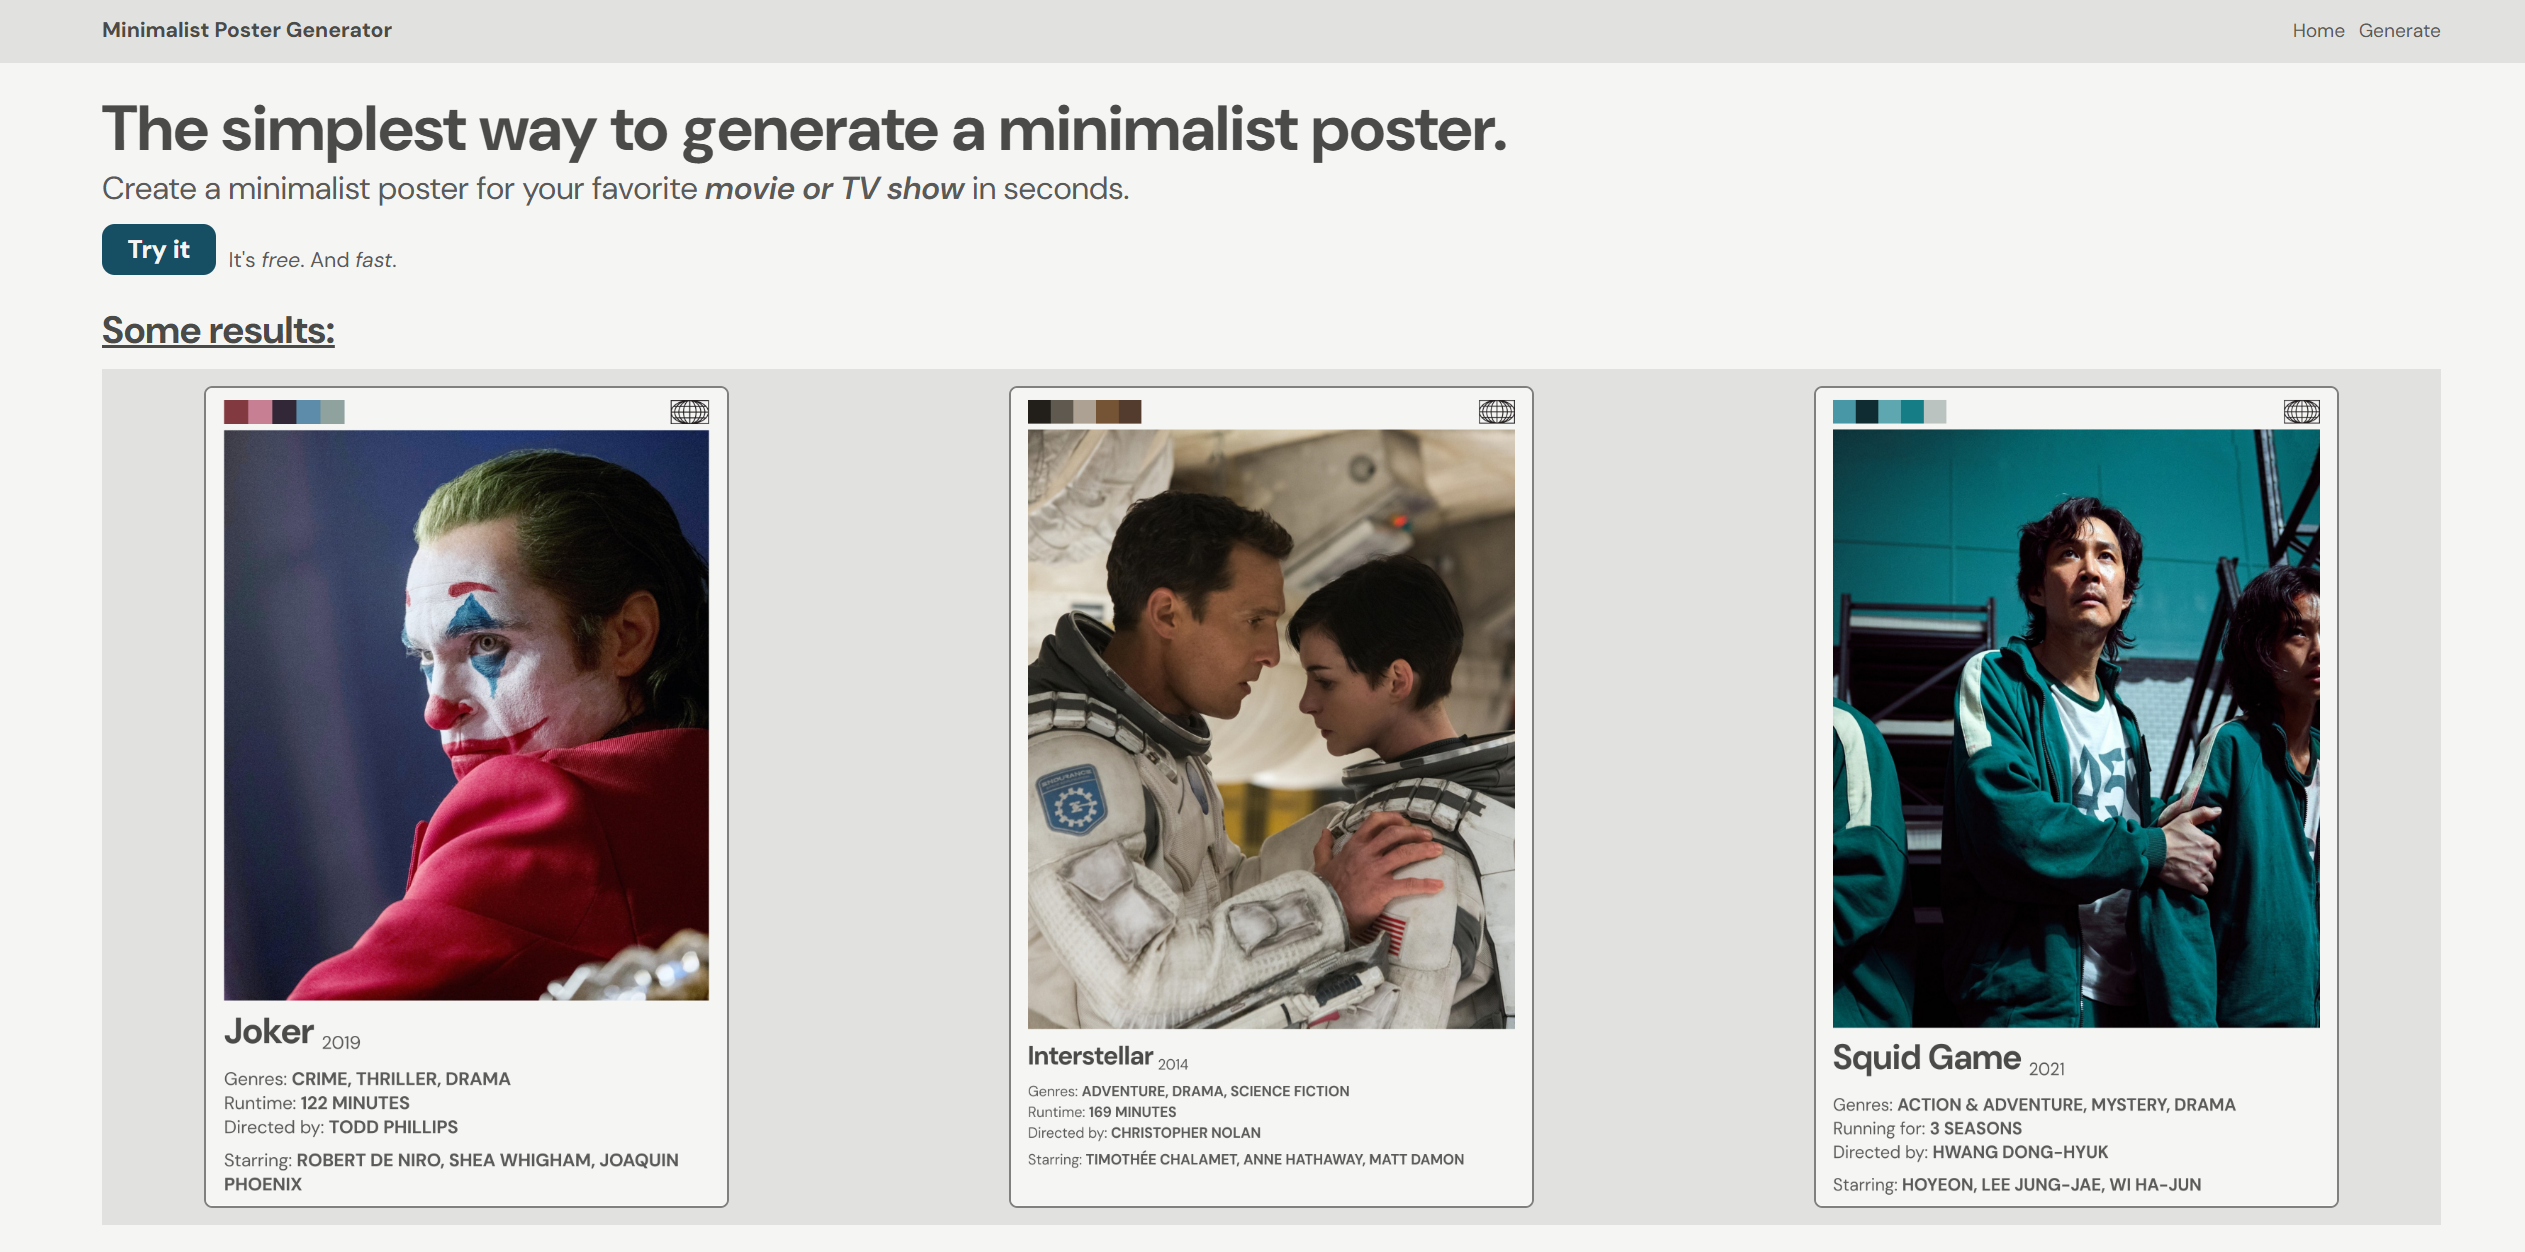Pick the dark red swatch on Joker palette

pyautogui.click(x=236, y=412)
